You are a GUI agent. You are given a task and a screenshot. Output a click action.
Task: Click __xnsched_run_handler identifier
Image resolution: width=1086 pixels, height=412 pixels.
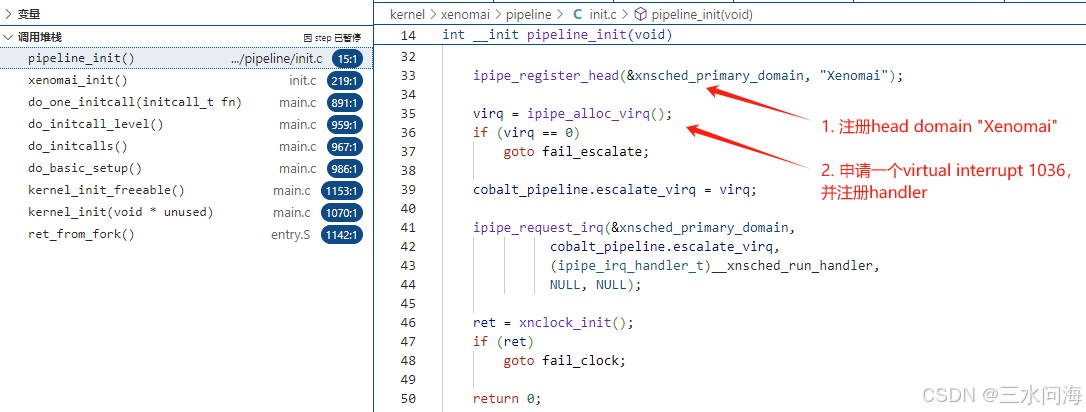coord(792,265)
